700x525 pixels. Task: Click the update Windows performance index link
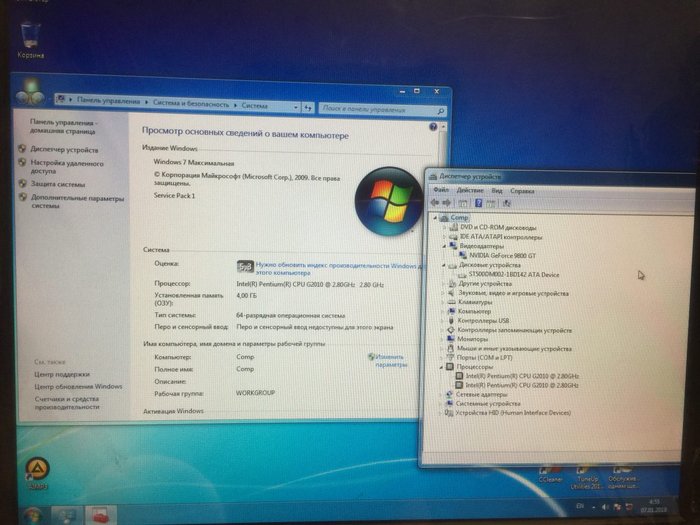click(x=338, y=269)
